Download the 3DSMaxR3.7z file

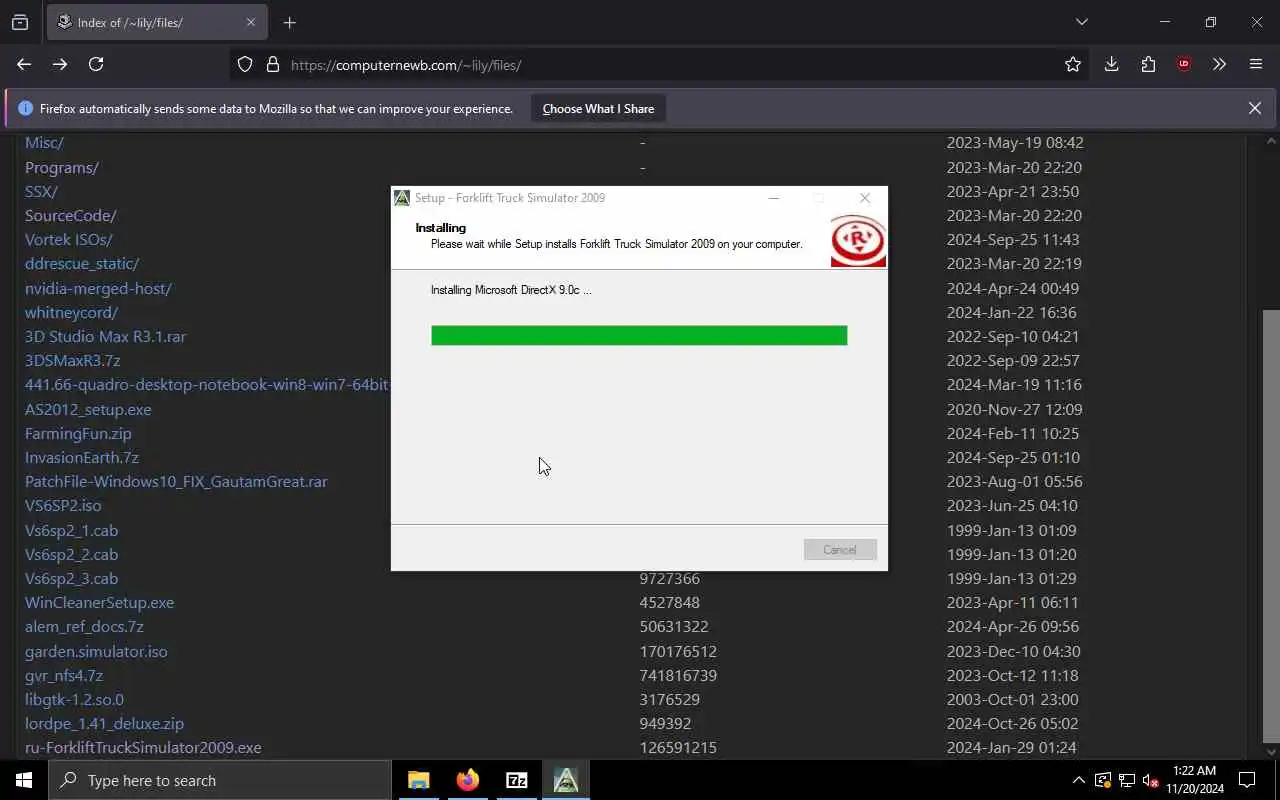pyautogui.click(x=73, y=360)
